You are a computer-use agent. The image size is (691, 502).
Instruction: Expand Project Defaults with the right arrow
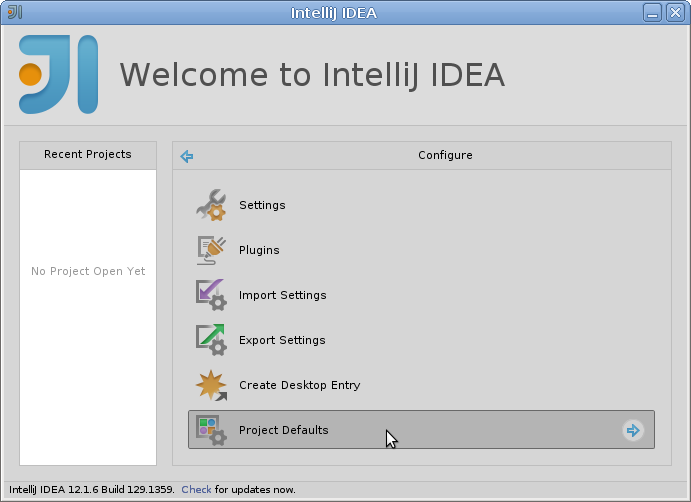633,430
